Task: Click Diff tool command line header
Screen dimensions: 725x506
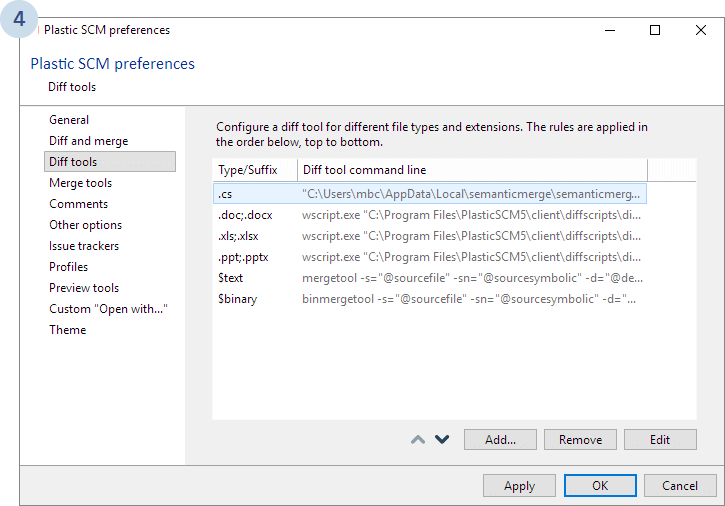Action: pos(472,170)
